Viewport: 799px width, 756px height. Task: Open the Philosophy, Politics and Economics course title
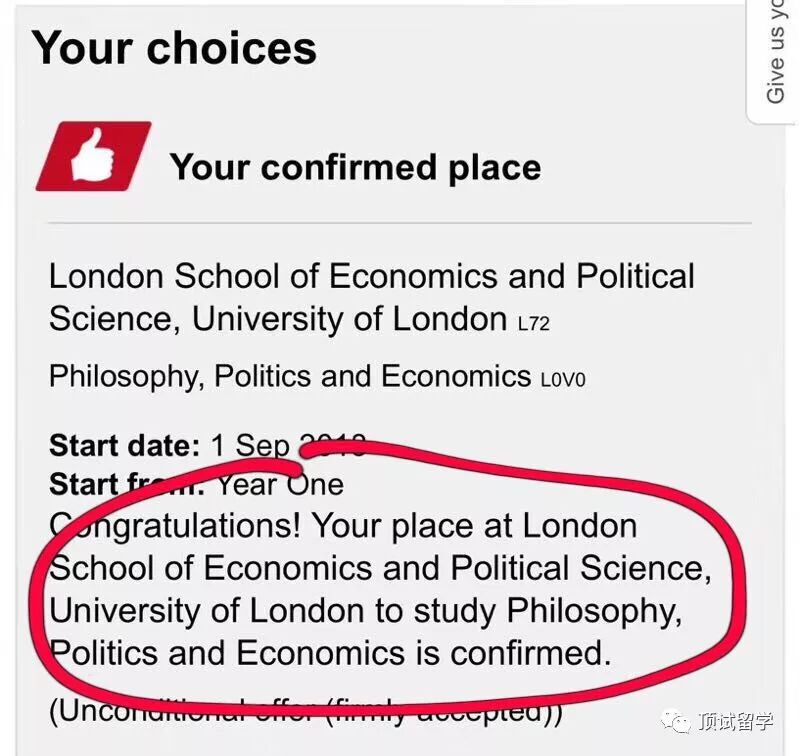290,377
